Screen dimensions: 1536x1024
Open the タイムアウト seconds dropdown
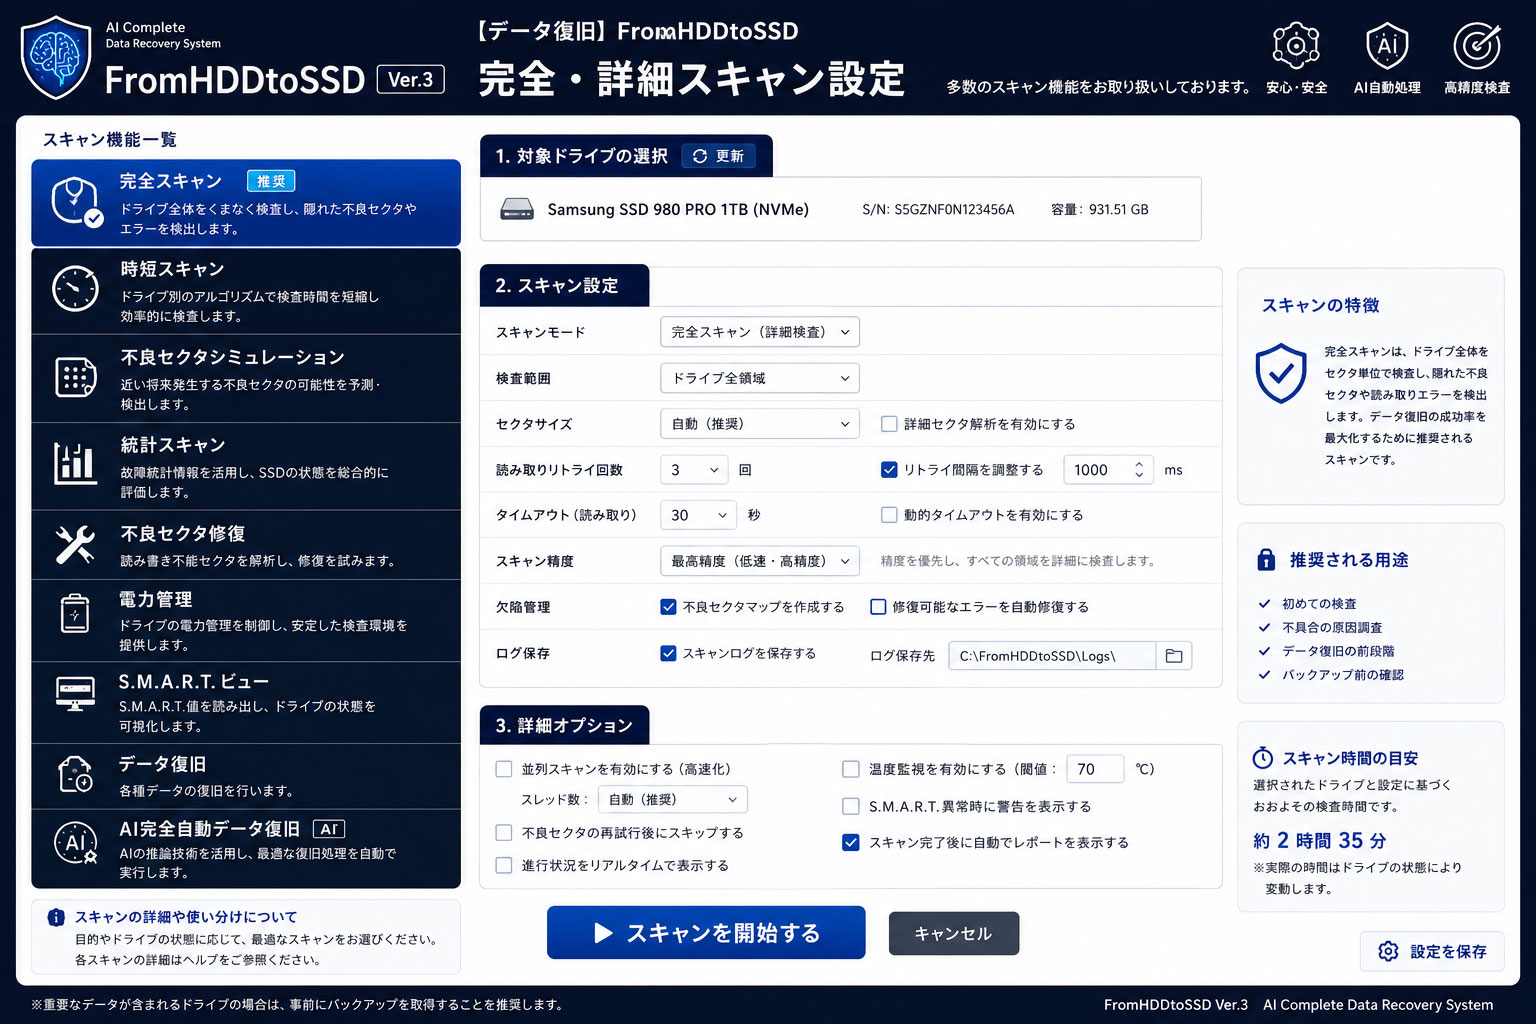coord(698,515)
